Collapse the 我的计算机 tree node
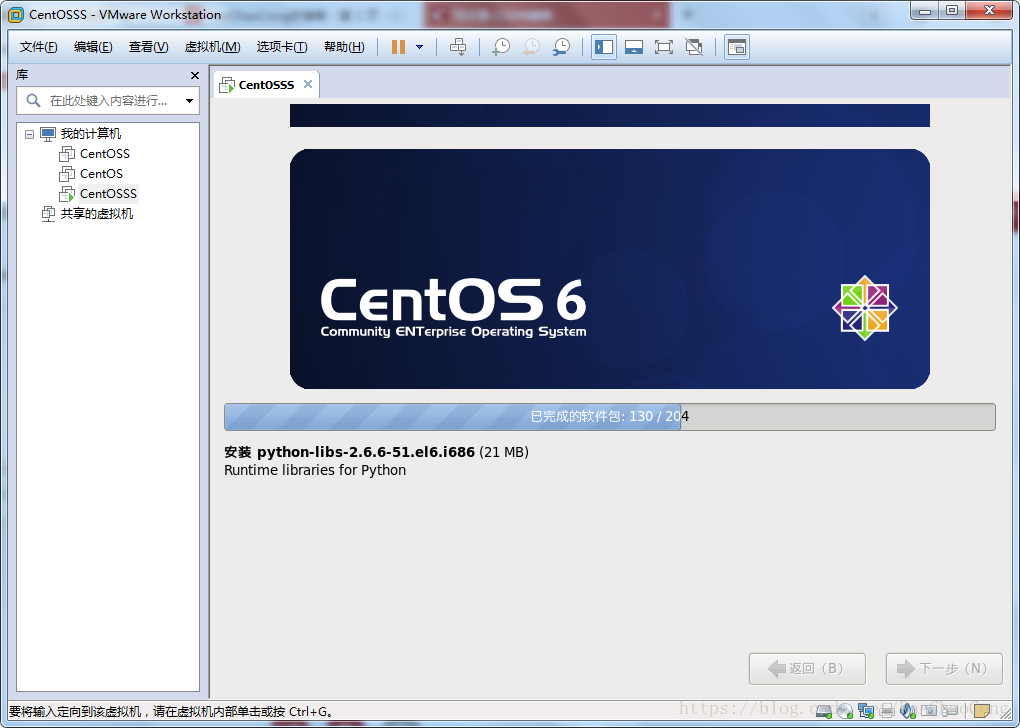 (x=29, y=134)
